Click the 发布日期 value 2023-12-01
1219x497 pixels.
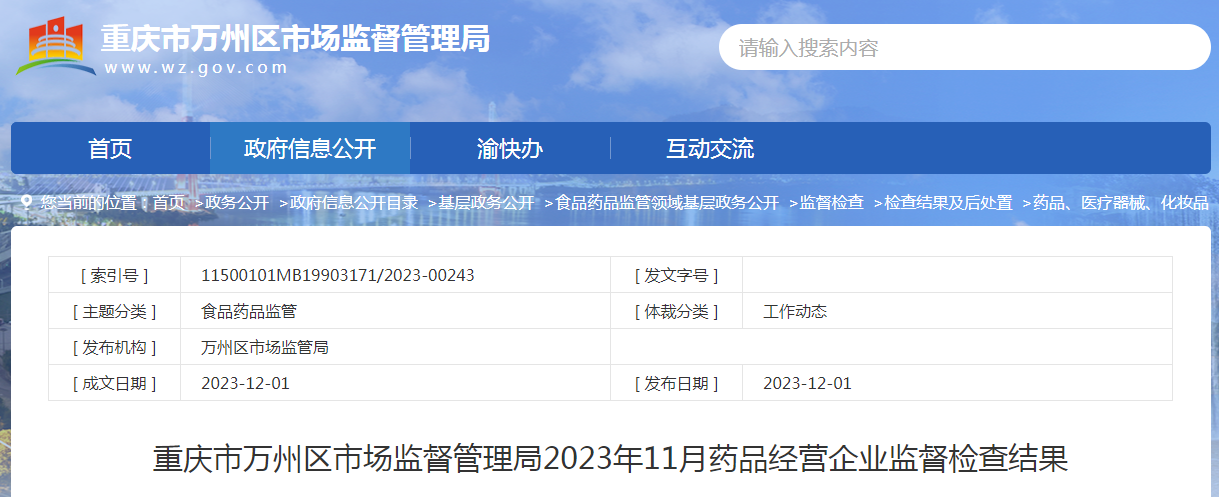click(x=808, y=383)
